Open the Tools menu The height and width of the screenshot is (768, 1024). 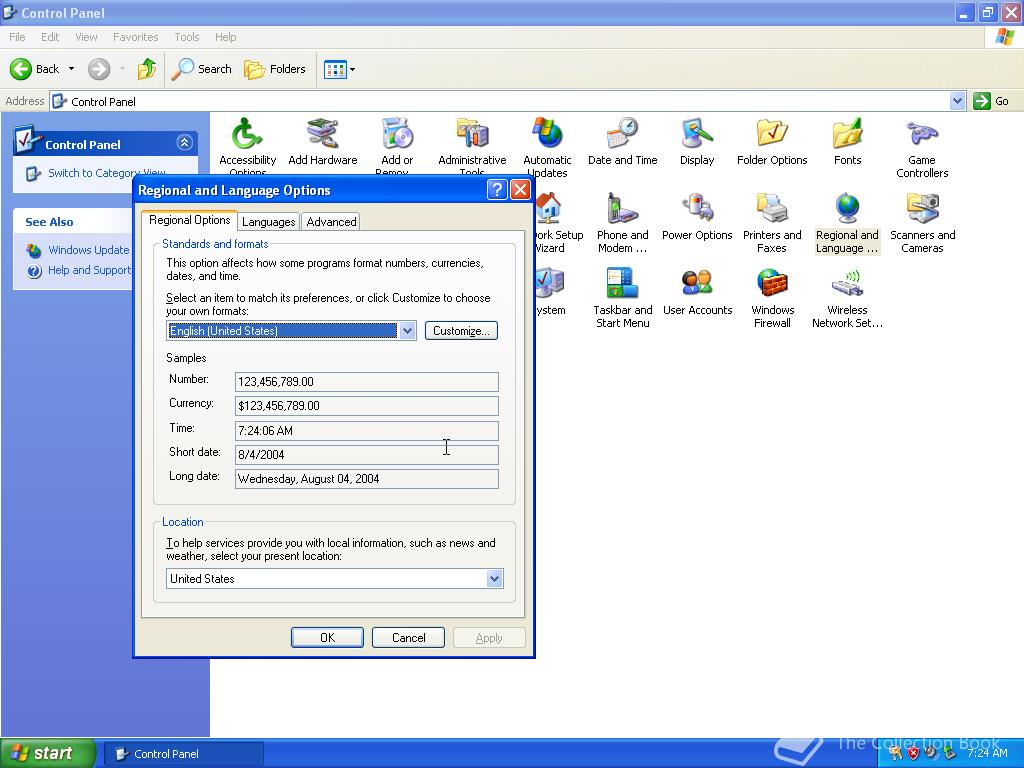point(186,37)
